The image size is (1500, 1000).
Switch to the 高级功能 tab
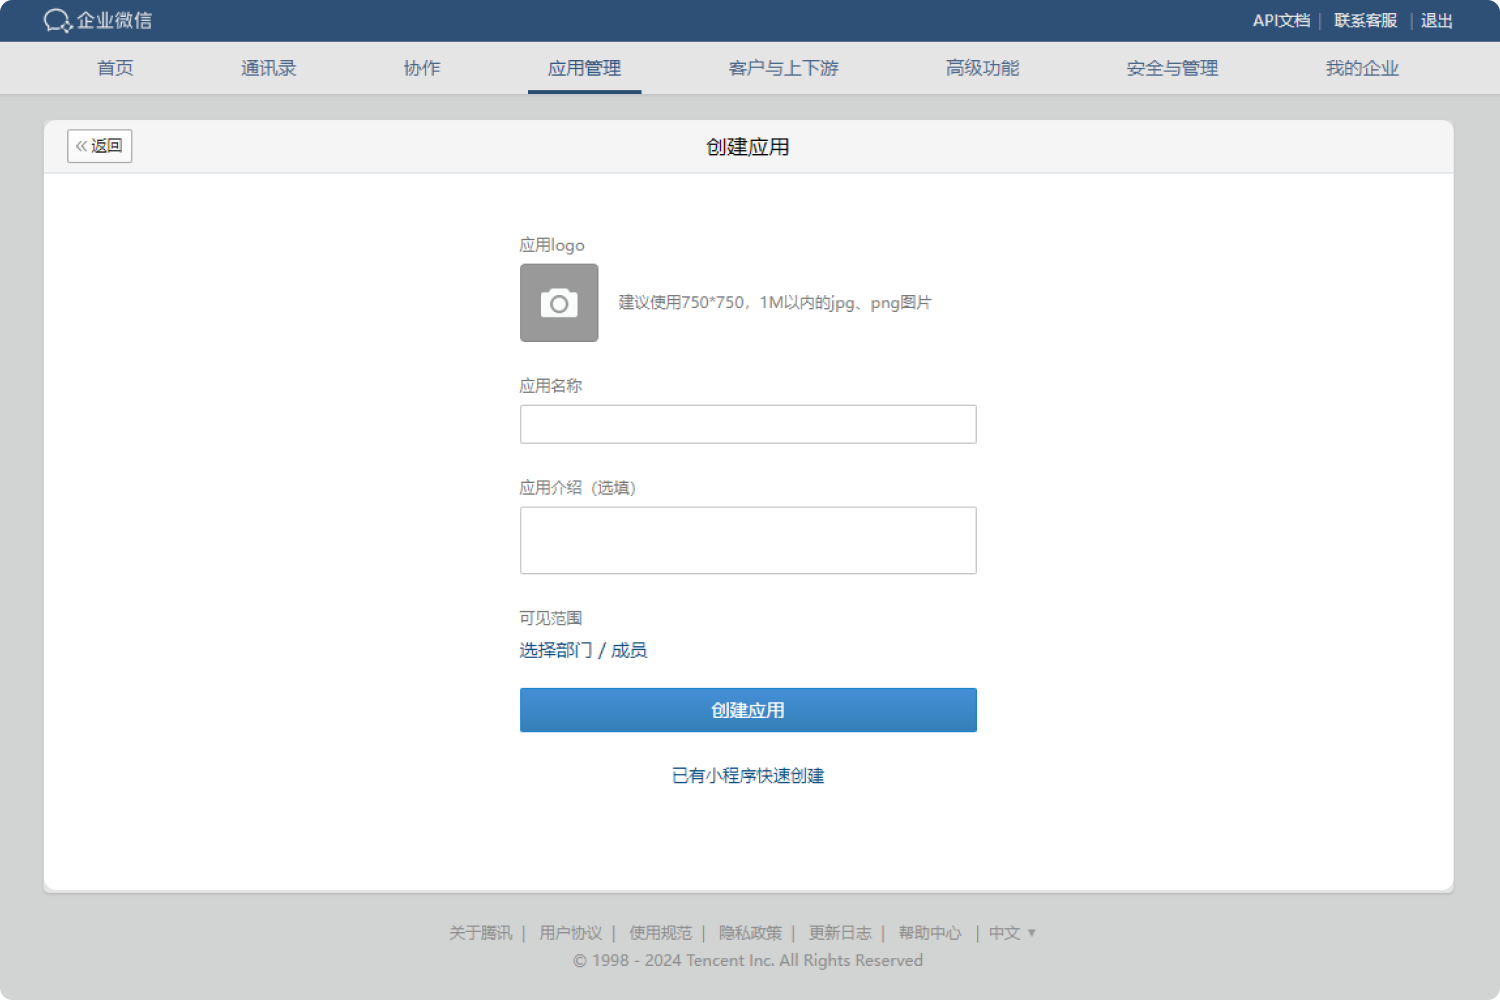tap(983, 68)
